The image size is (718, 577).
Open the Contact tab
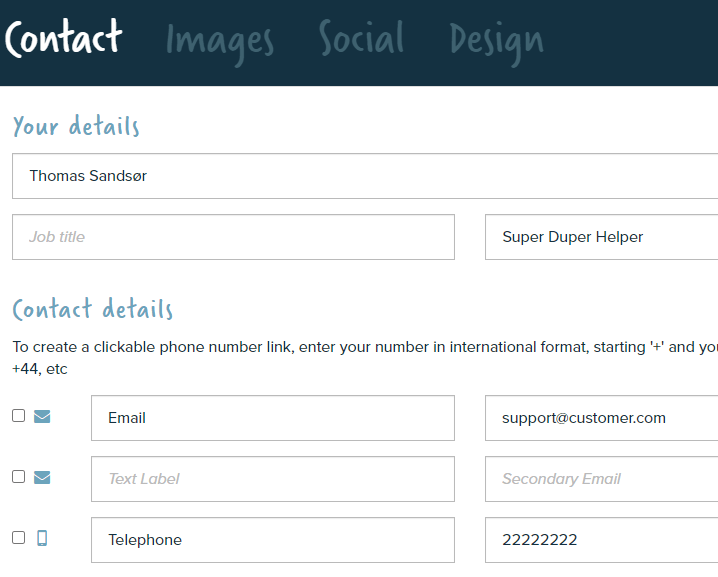coord(63,39)
